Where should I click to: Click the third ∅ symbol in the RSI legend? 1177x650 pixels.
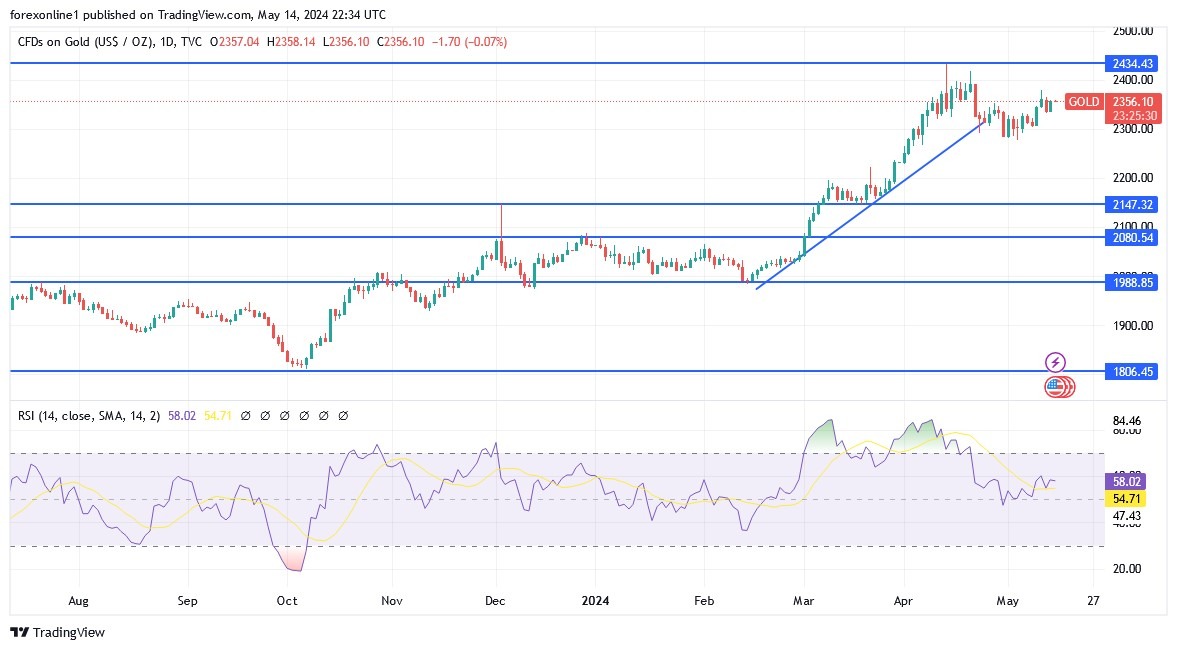[286, 415]
